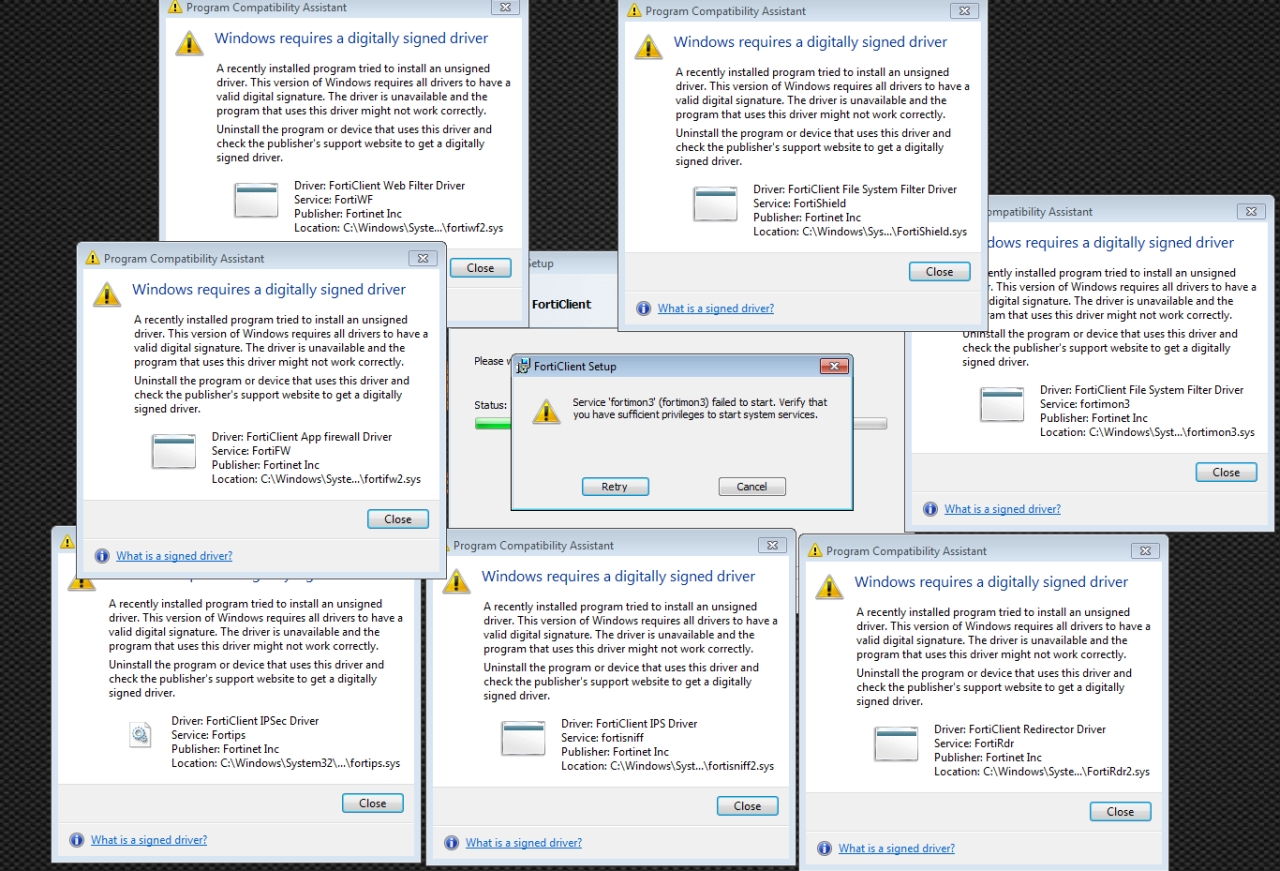
Task: Click the FortiRdr2.sys location path text
Action: (x=1042, y=772)
